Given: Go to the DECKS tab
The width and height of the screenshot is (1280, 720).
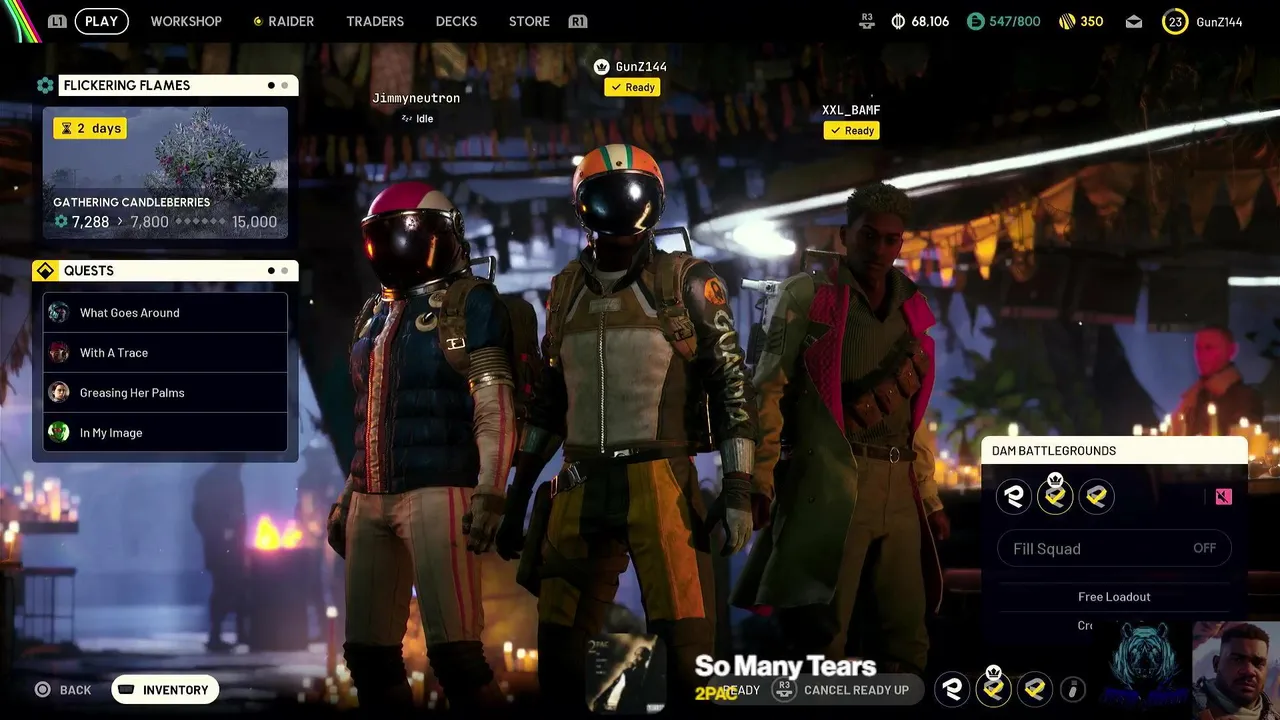Looking at the screenshot, I should 456,21.
